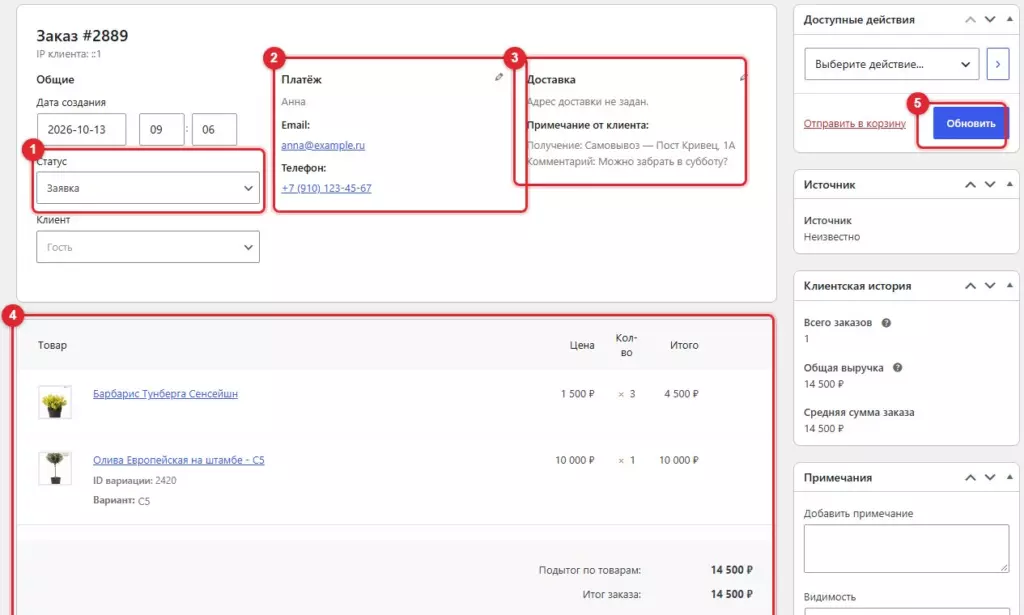Click the 10 000 ₽ line total
The height and width of the screenshot is (615, 1024).
coord(679,460)
